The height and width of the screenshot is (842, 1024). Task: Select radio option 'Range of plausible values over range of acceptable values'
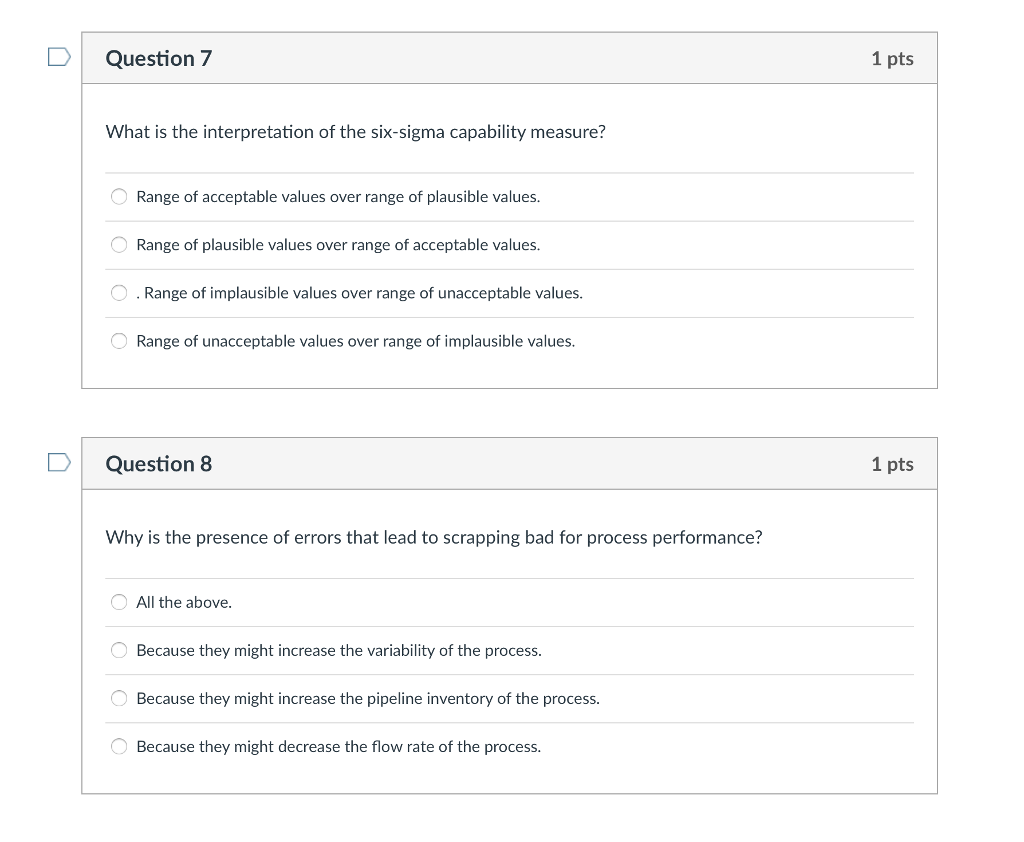118,244
